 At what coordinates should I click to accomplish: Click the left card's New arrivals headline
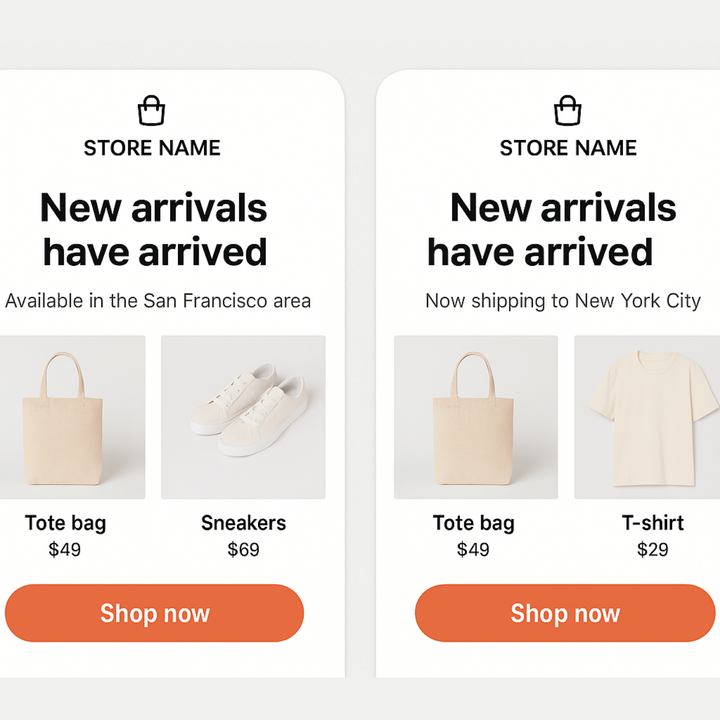(154, 230)
